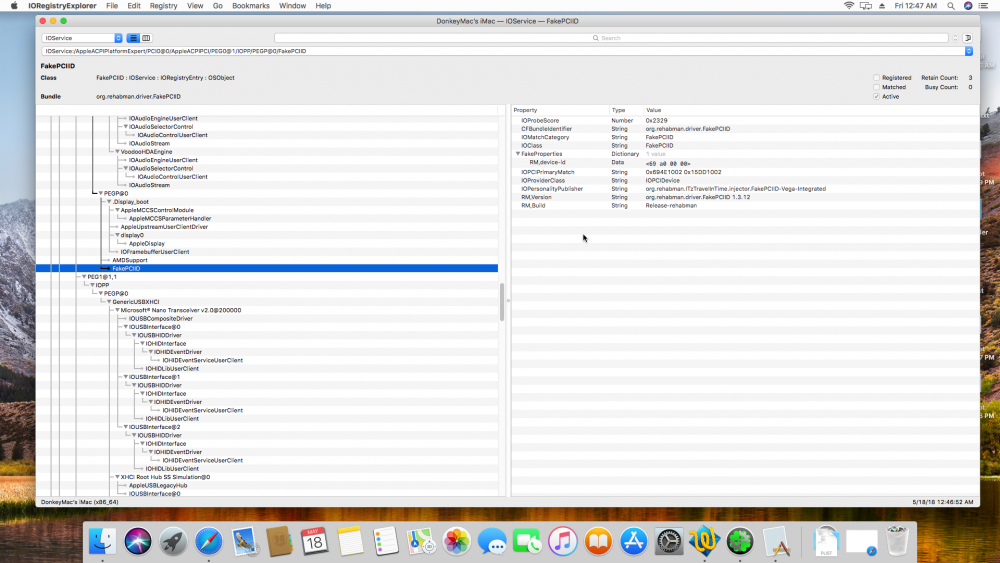Open the Trash in the dock

pyautogui.click(x=897, y=541)
